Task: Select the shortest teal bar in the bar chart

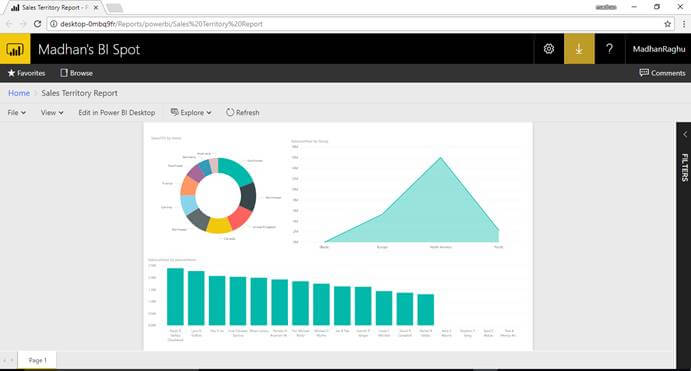Action: point(426,310)
